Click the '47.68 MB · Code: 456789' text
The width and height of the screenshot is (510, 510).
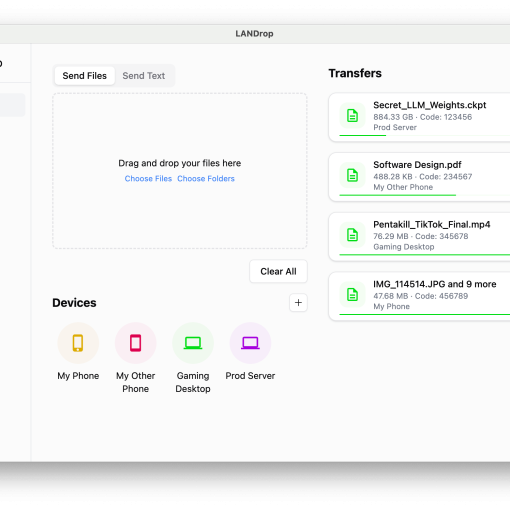(421, 296)
